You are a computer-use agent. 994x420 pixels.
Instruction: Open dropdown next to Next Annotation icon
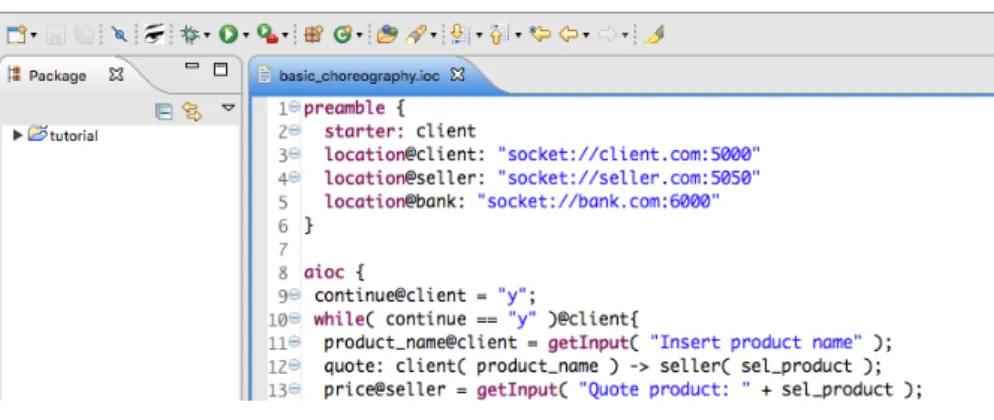click(479, 35)
